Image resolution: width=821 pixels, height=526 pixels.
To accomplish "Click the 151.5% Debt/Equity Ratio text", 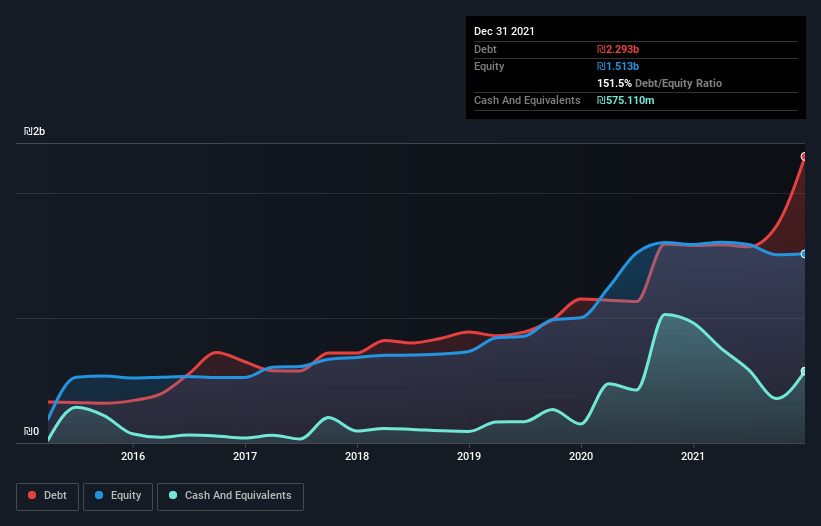I will (x=659, y=83).
